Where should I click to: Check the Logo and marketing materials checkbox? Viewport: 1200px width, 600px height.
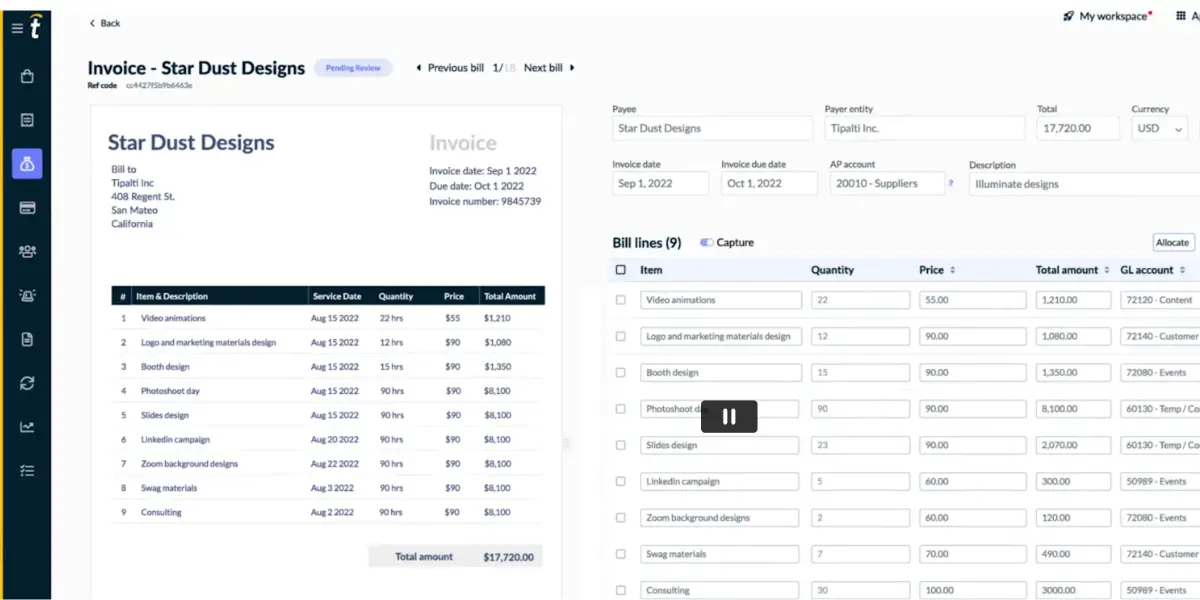coord(621,336)
